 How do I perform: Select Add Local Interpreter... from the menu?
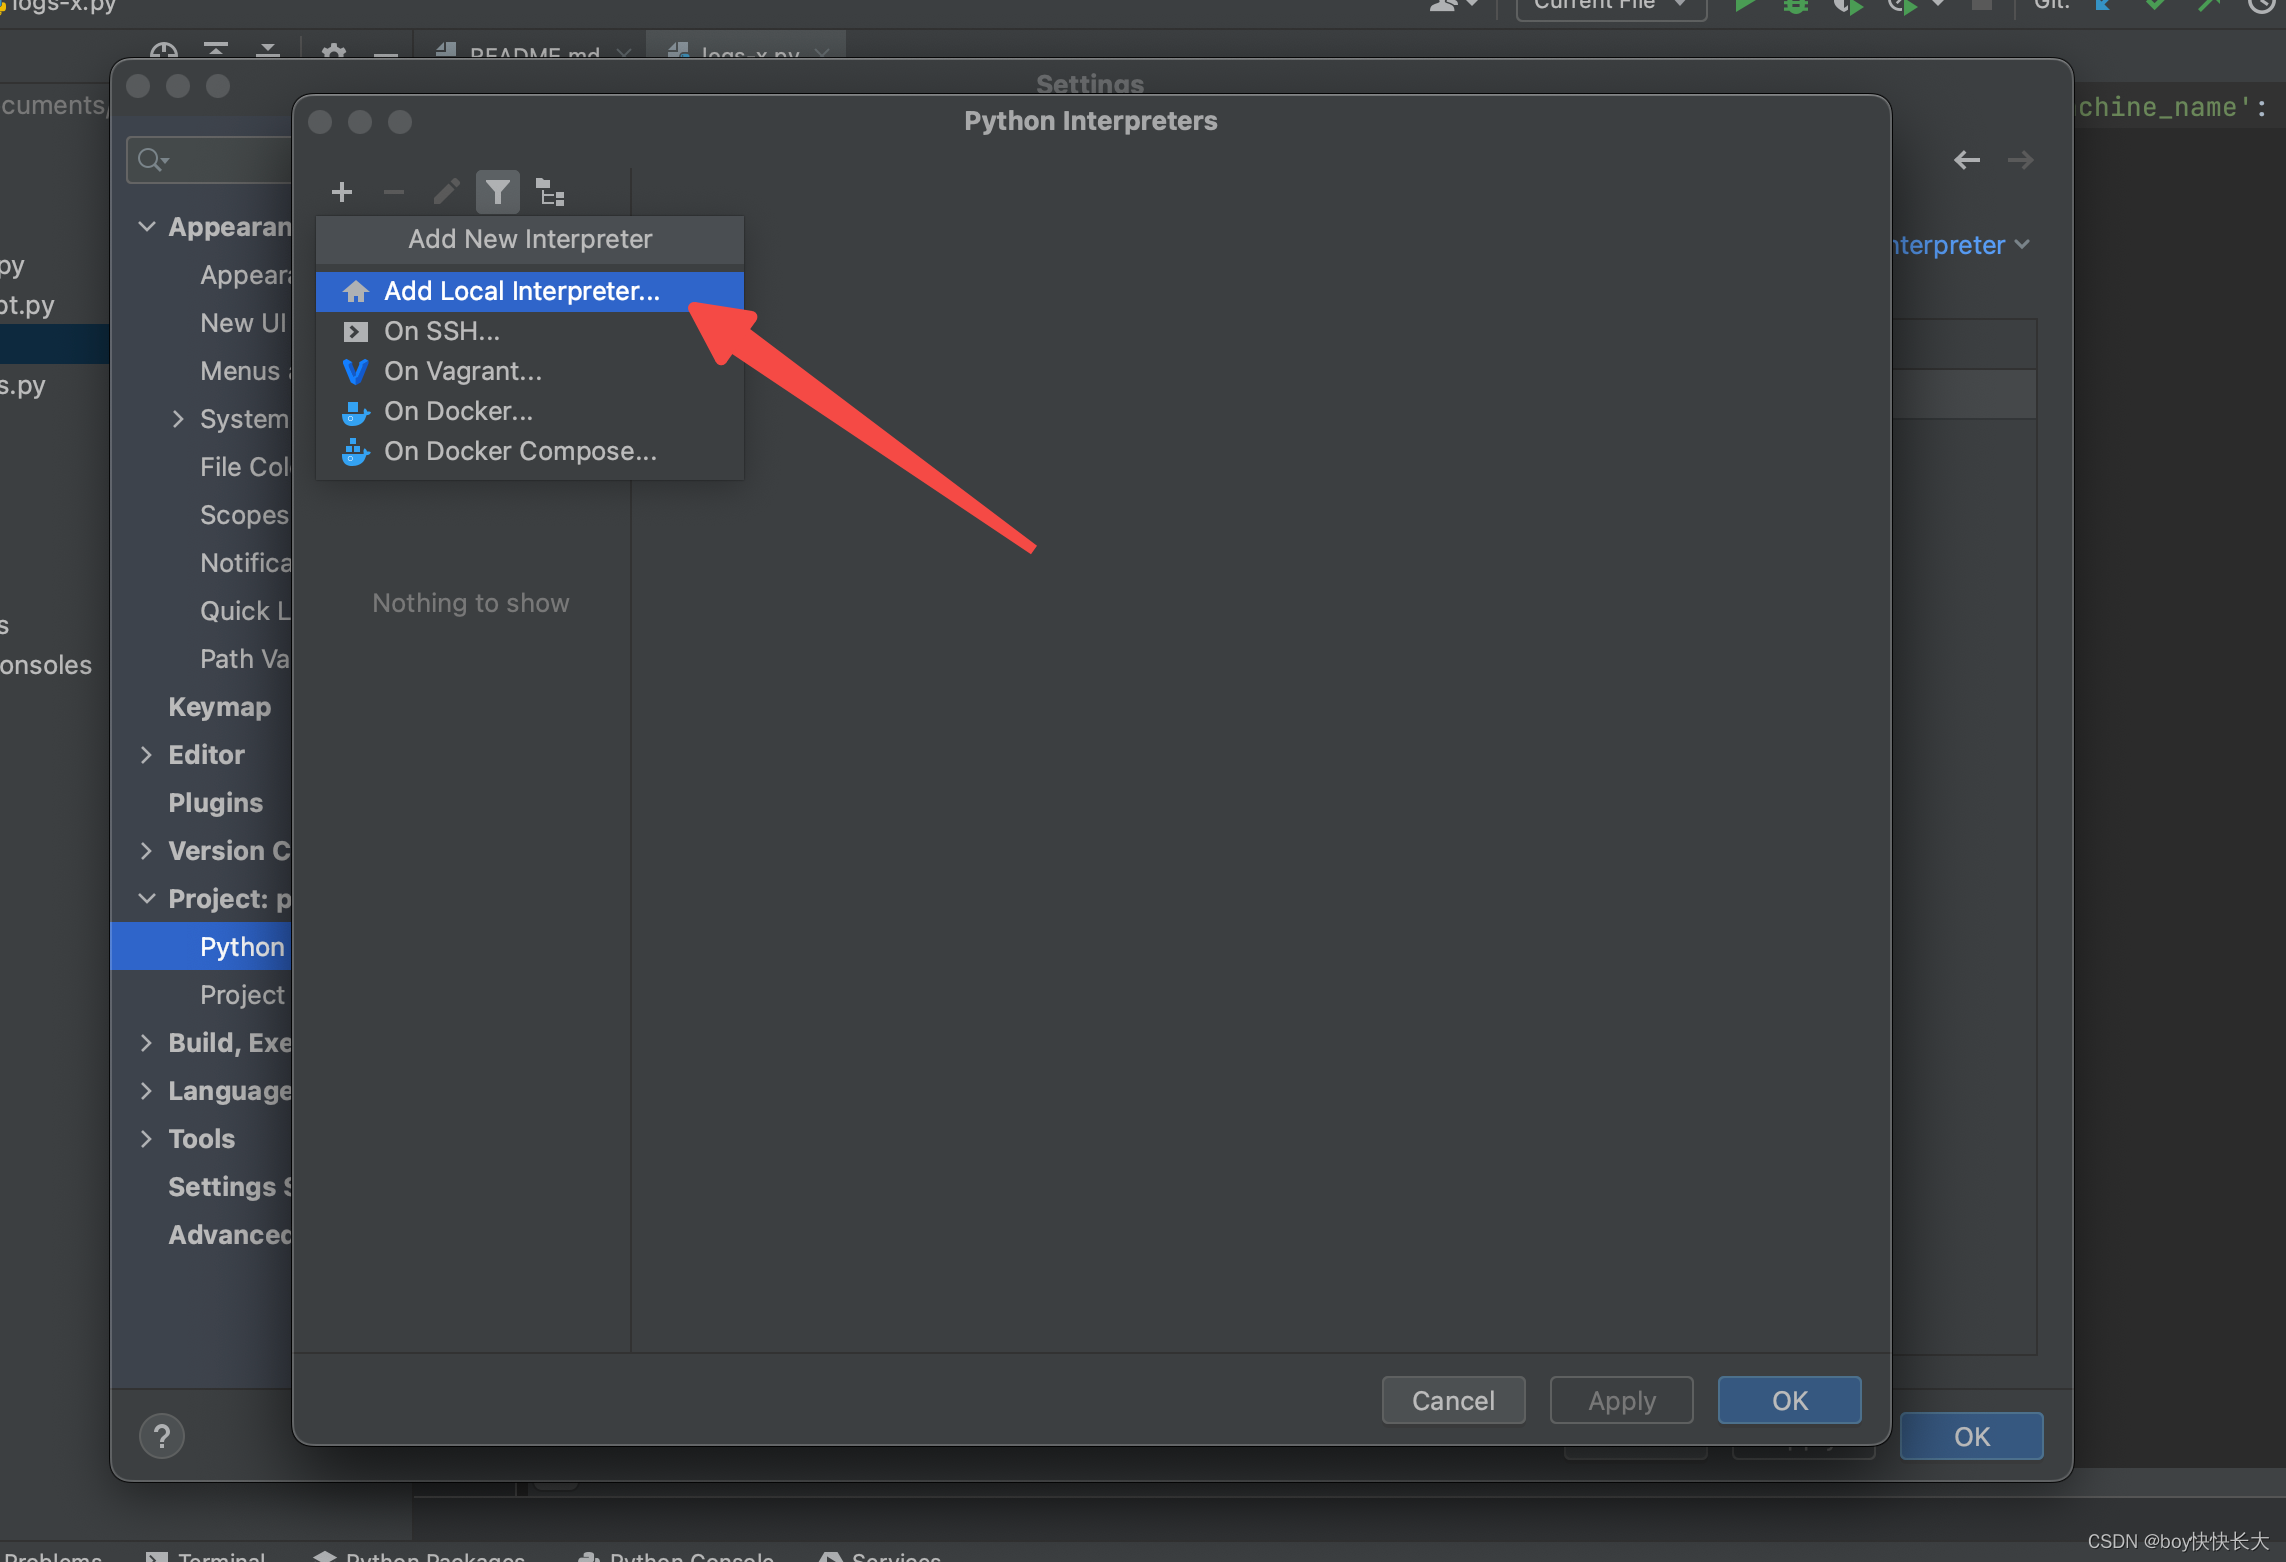click(x=530, y=291)
